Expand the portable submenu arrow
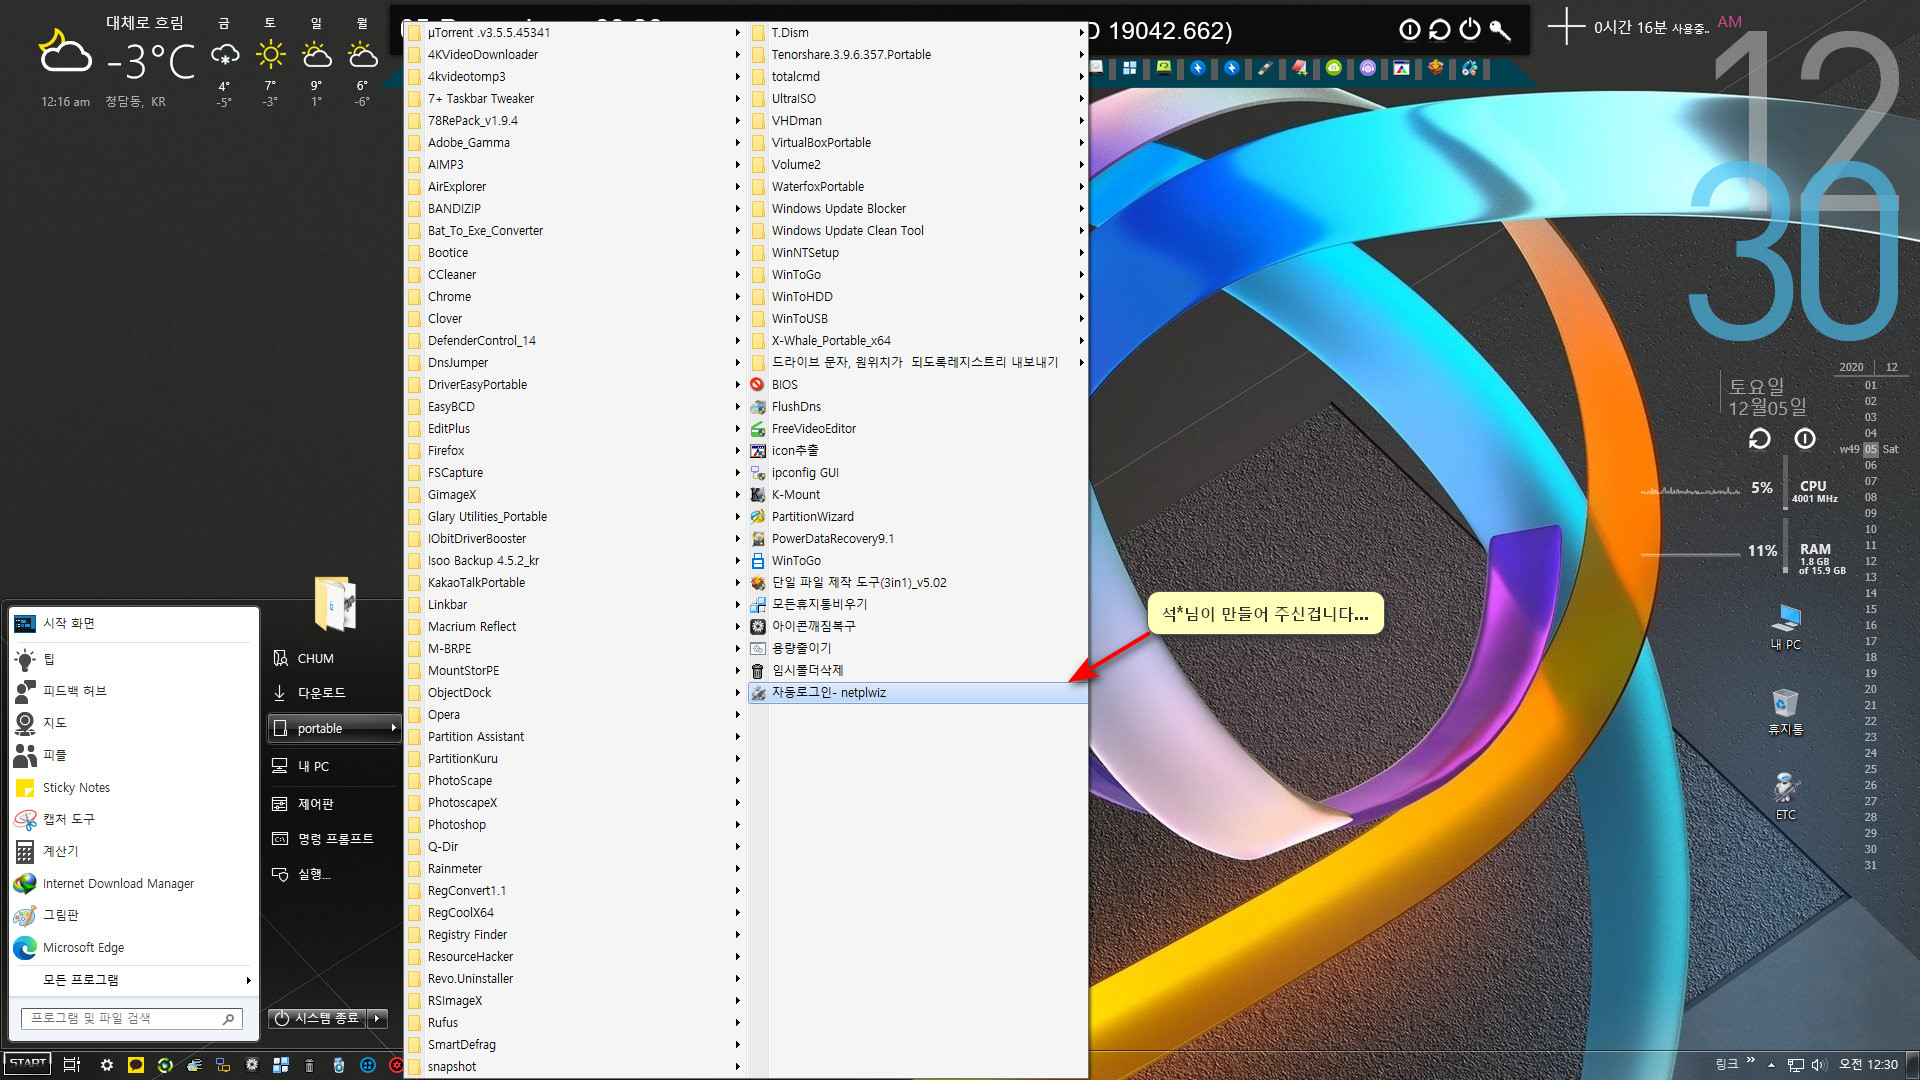Image resolution: width=1920 pixels, height=1080 pixels. 393,729
